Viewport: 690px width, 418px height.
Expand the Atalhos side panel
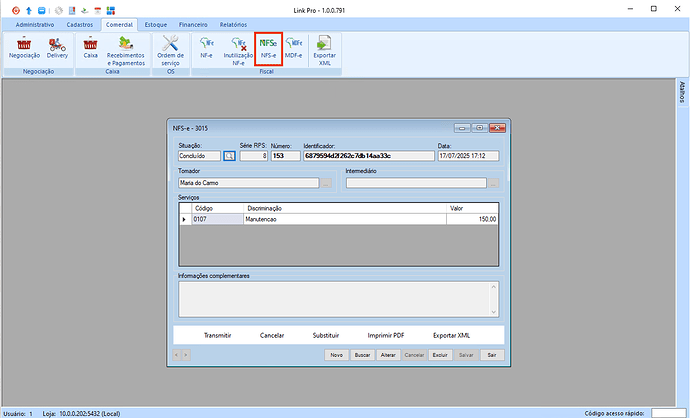[x=682, y=93]
